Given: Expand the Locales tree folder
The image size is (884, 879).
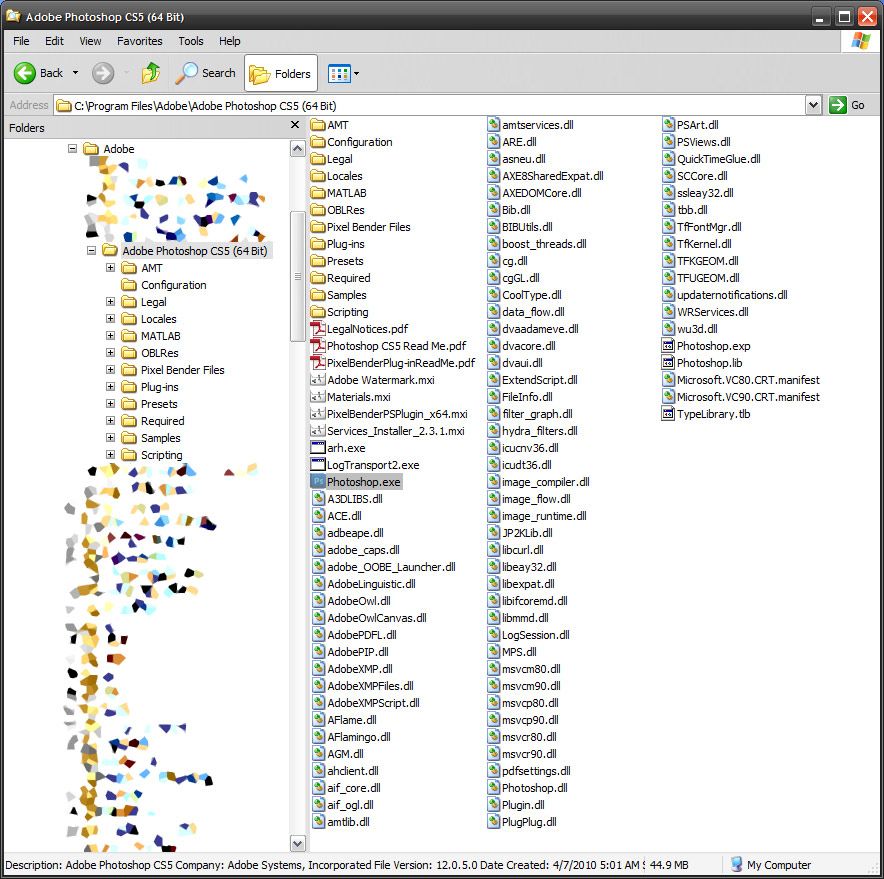Looking at the screenshot, I should click(110, 319).
